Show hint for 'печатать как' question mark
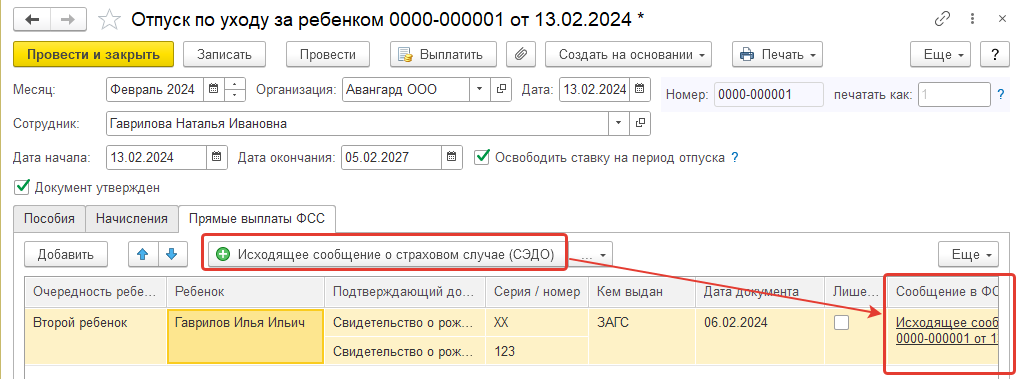 (x=1001, y=95)
